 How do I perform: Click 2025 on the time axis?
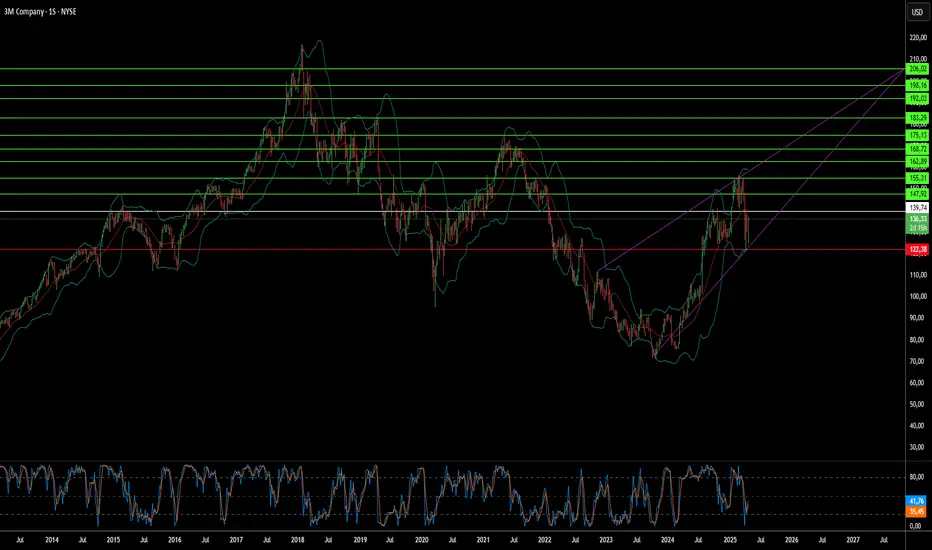tap(729, 539)
